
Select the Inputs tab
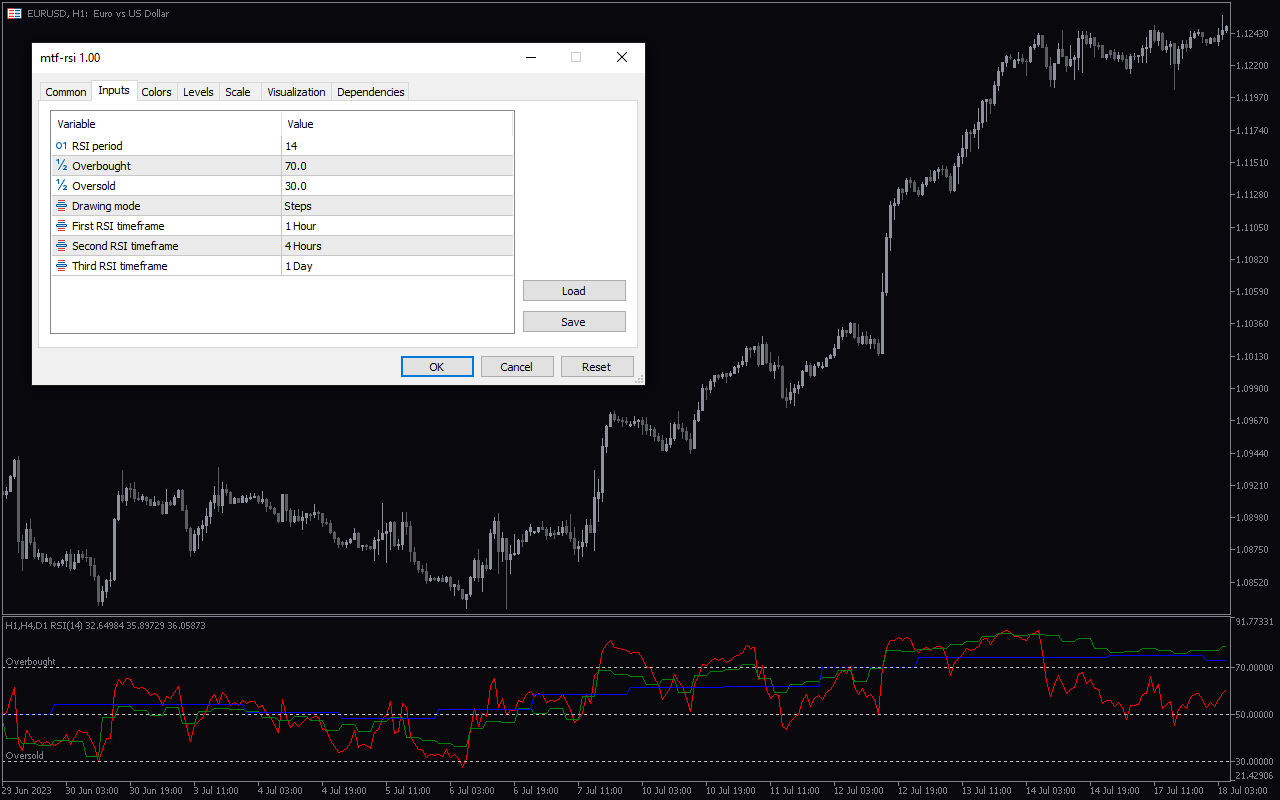pos(114,91)
